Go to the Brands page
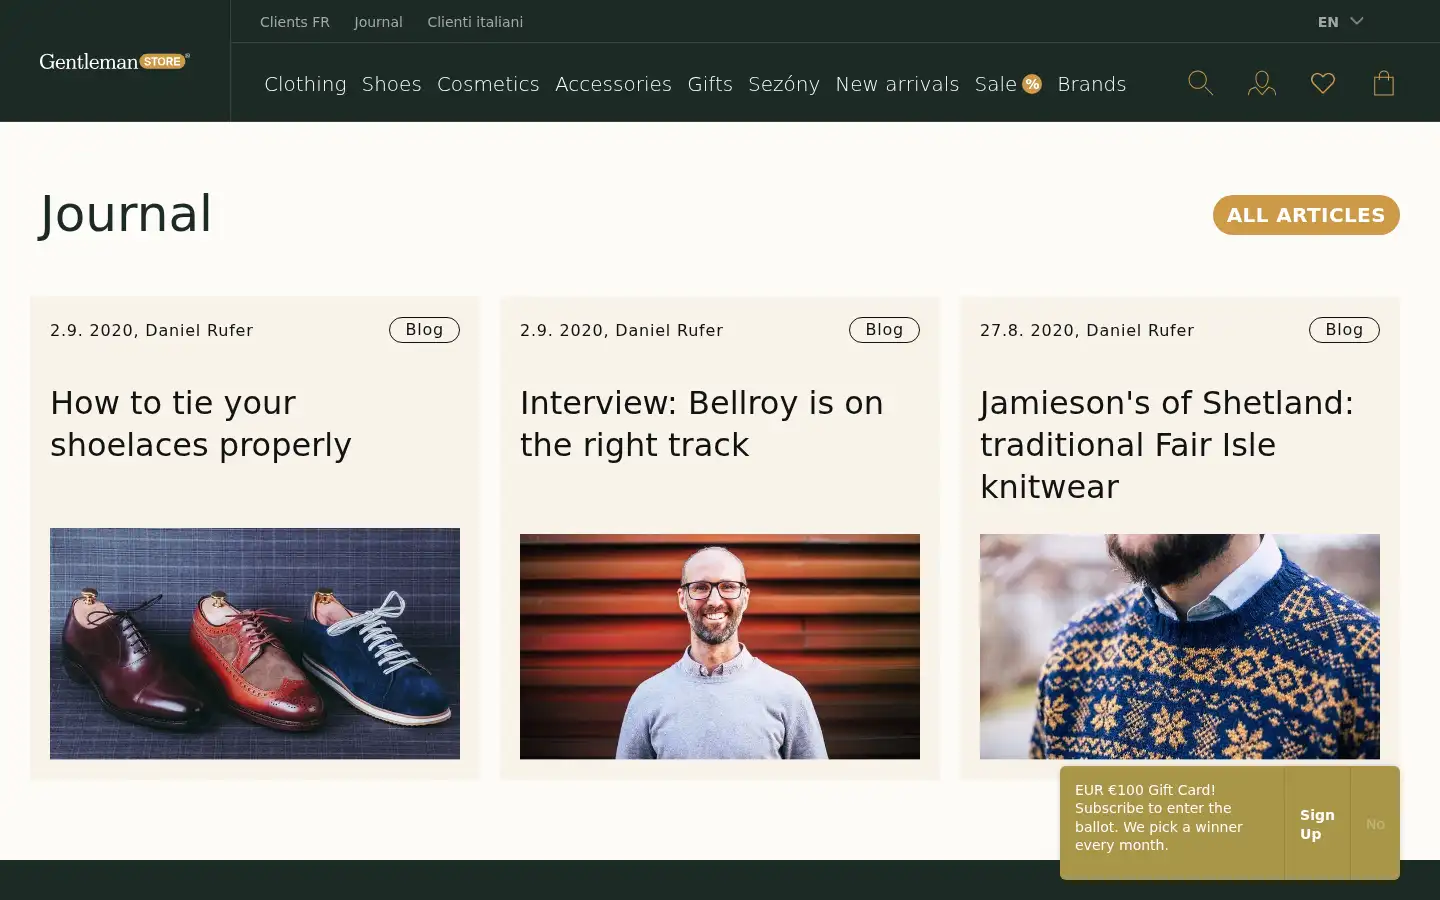This screenshot has width=1440, height=900. (1091, 84)
